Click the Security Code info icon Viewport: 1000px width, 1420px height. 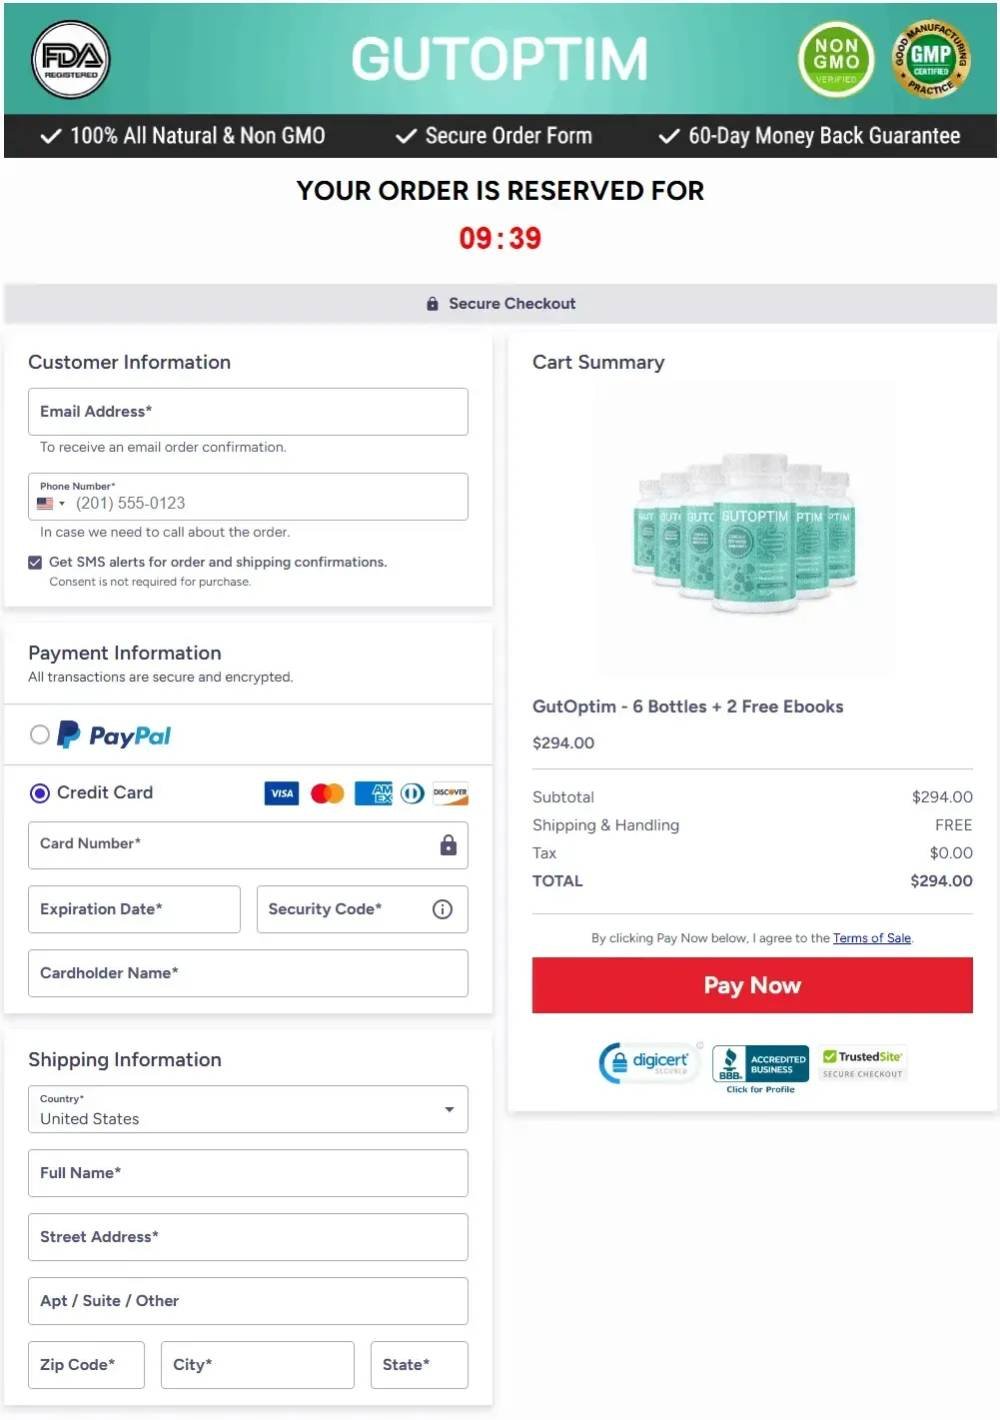click(441, 909)
